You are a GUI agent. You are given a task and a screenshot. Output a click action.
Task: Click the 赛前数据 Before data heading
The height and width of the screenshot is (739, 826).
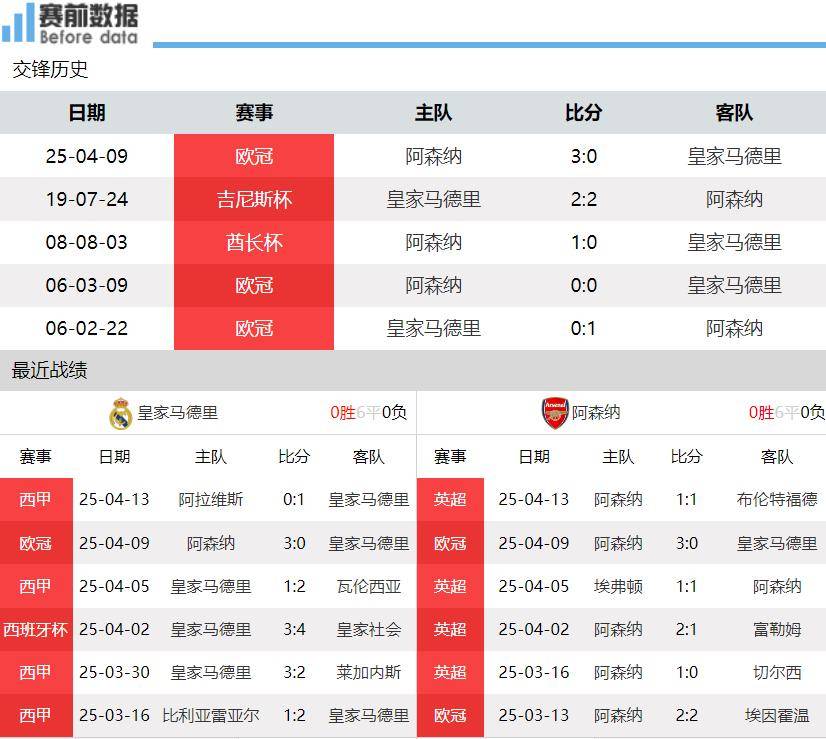[88, 23]
